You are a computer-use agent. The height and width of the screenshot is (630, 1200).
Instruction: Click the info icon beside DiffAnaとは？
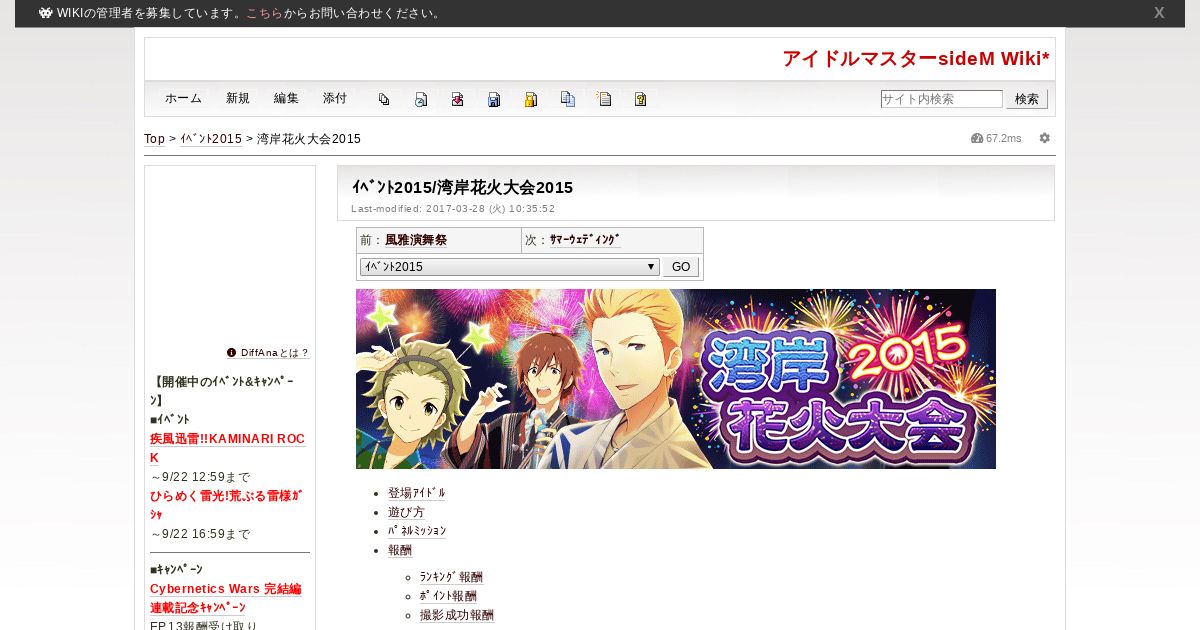coord(232,352)
